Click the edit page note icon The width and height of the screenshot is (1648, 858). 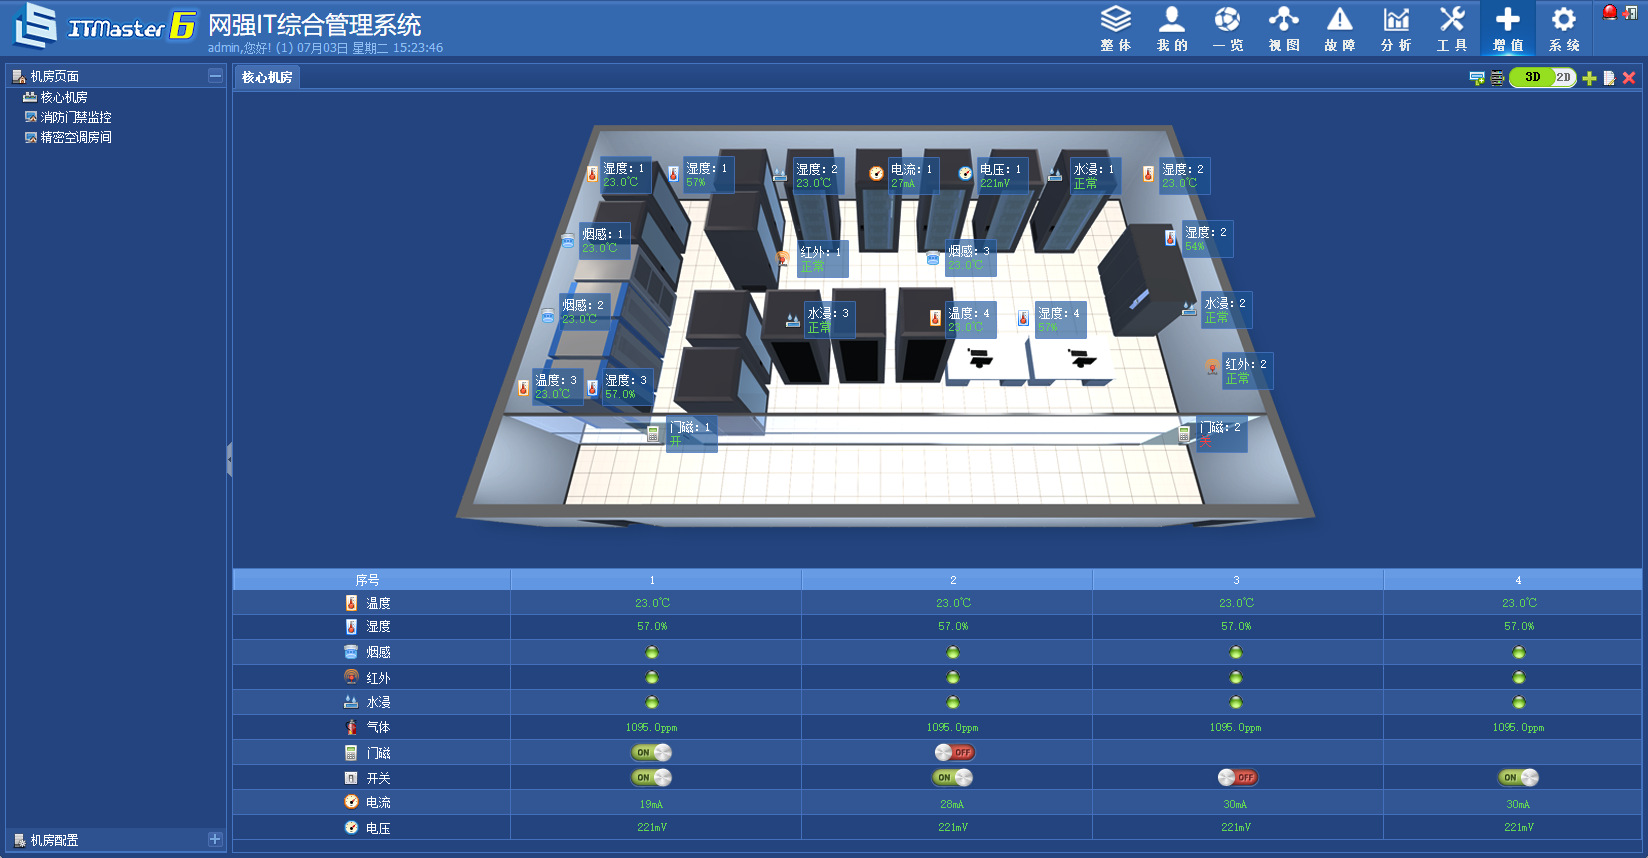tap(1609, 78)
